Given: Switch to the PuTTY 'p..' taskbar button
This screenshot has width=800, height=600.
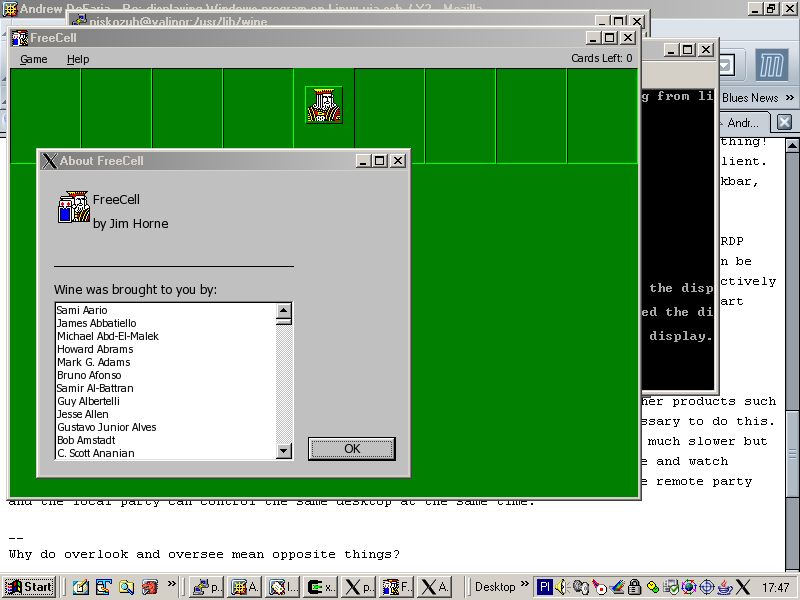Looking at the screenshot, I should coord(206,587).
